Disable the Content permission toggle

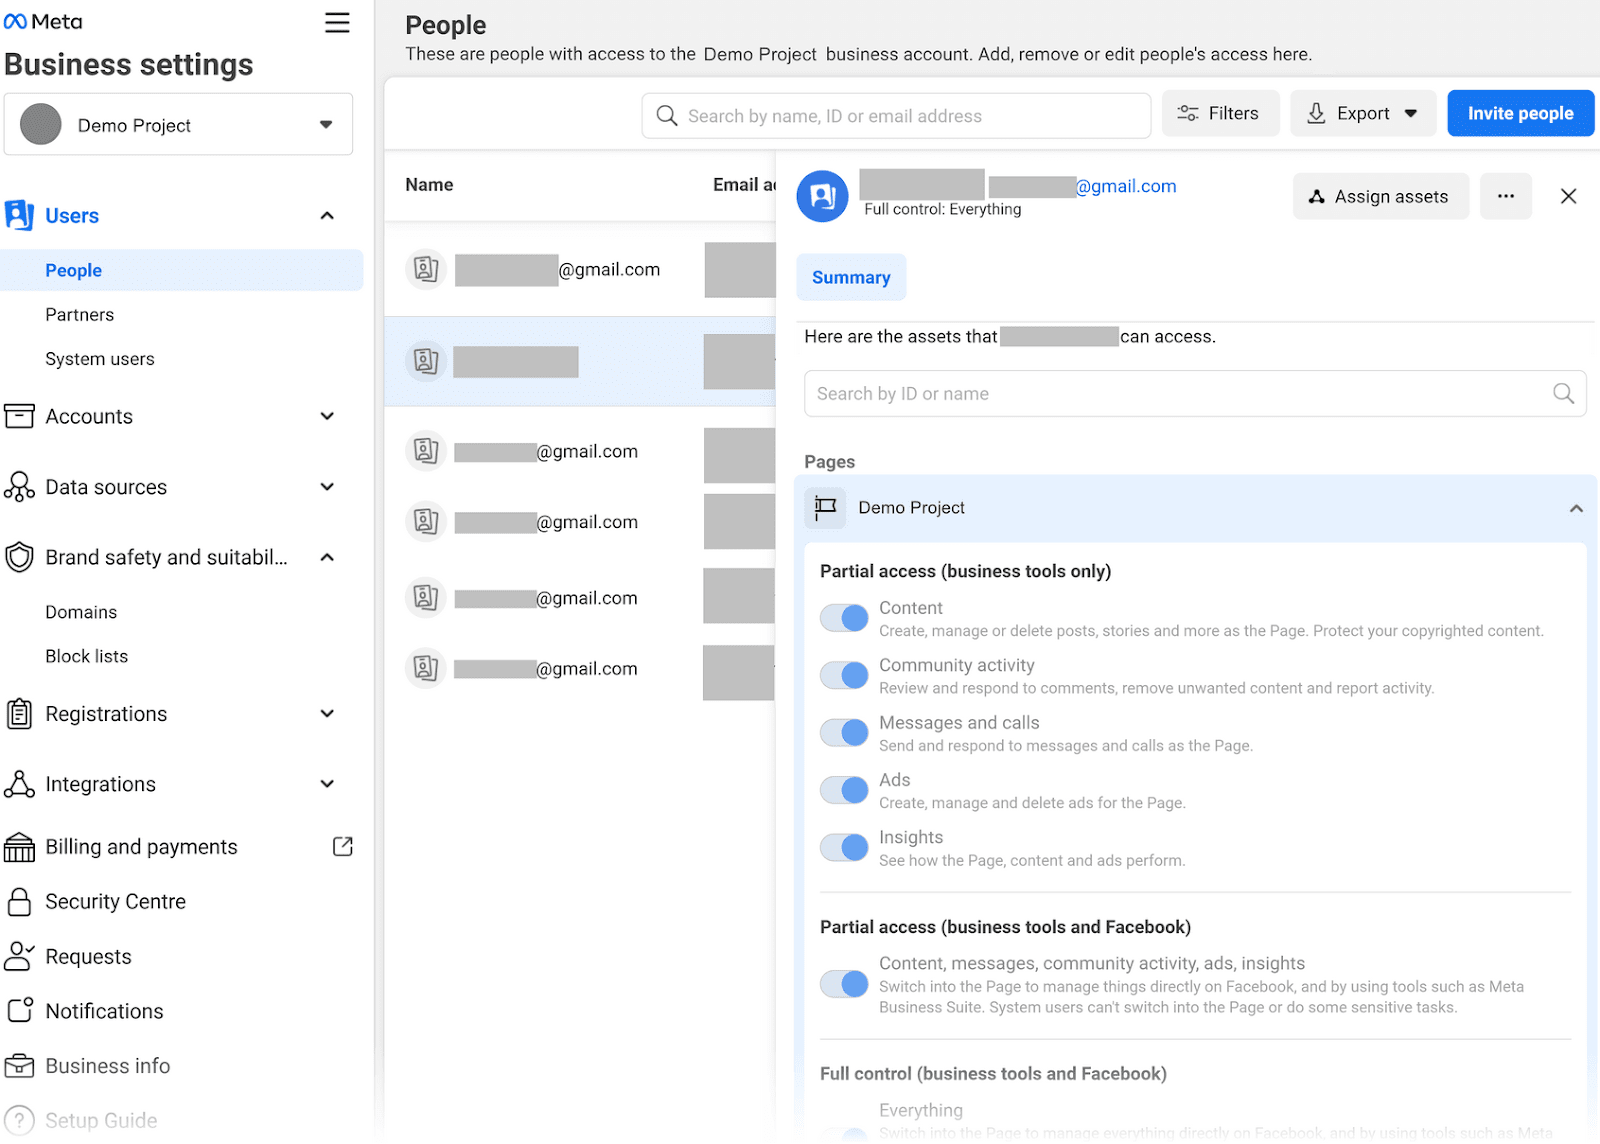pyautogui.click(x=843, y=617)
